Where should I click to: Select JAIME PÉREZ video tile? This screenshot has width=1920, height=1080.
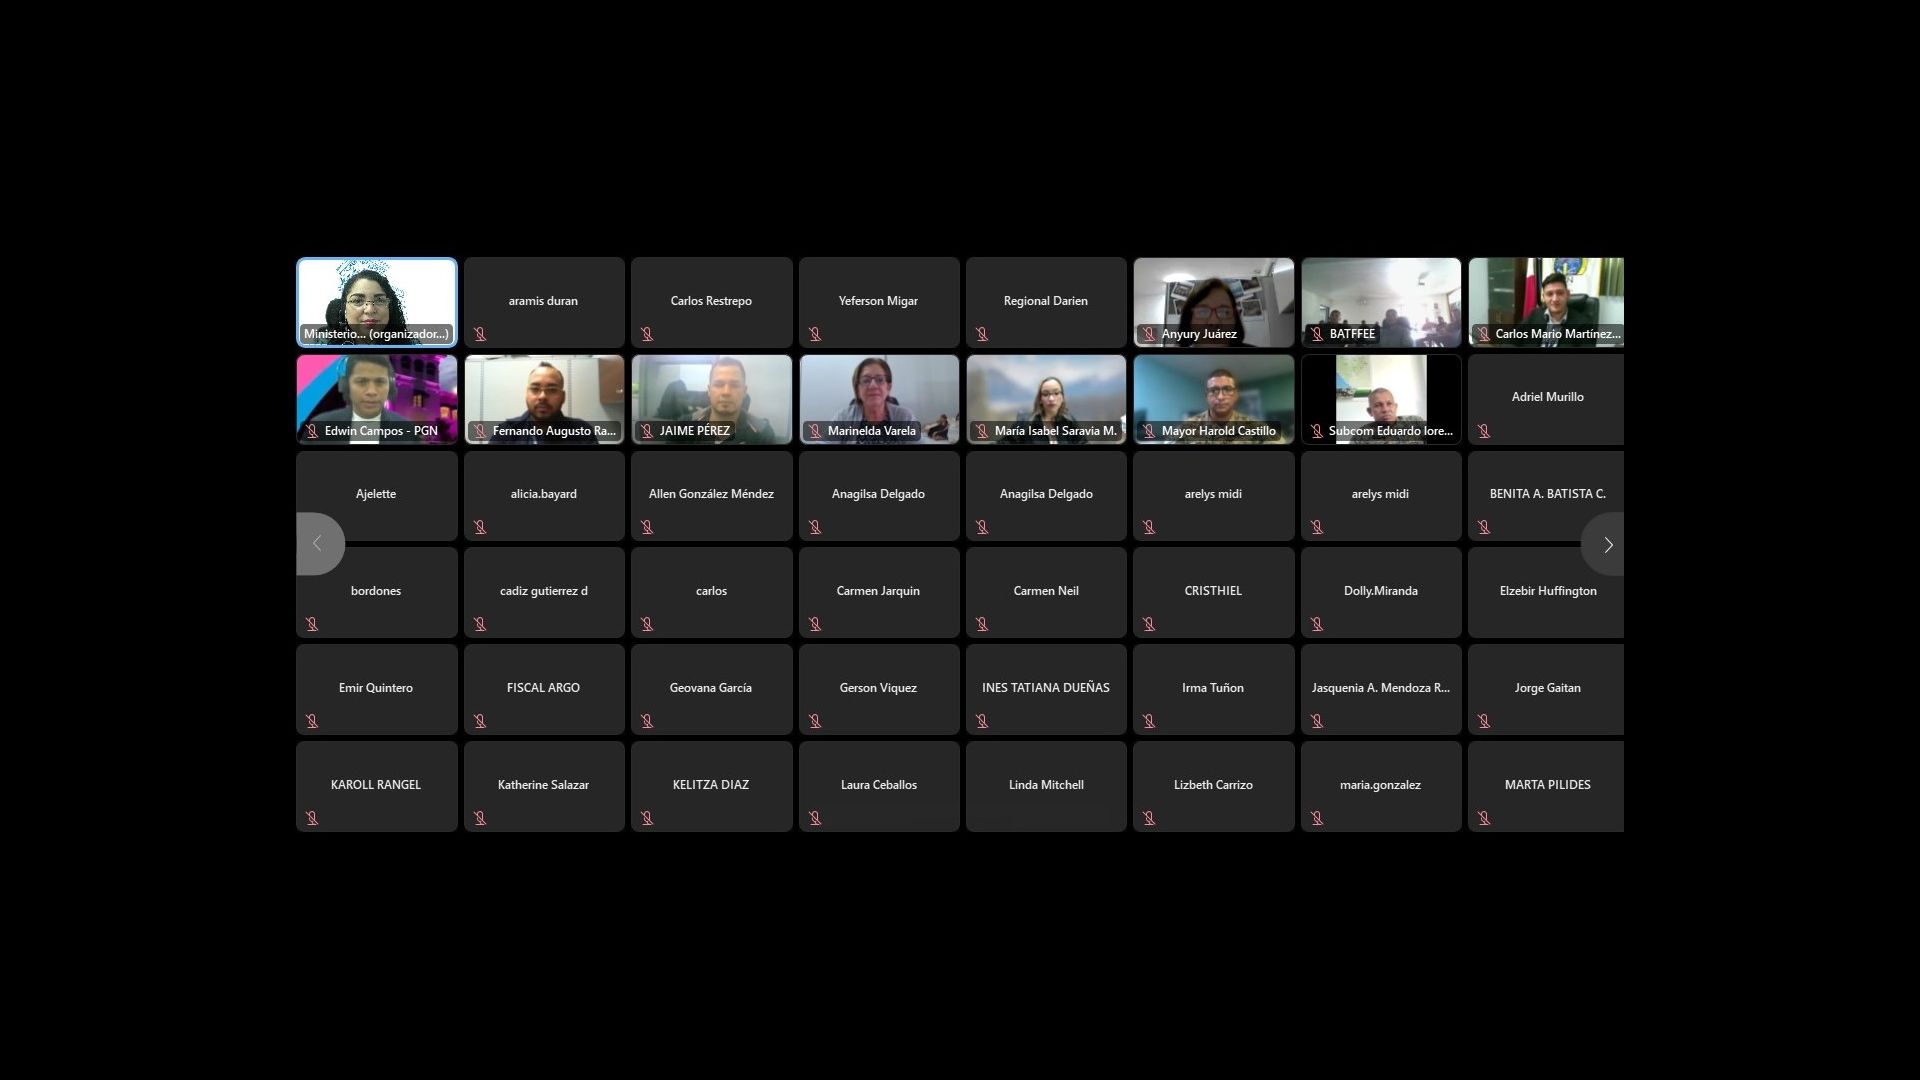pos(711,397)
